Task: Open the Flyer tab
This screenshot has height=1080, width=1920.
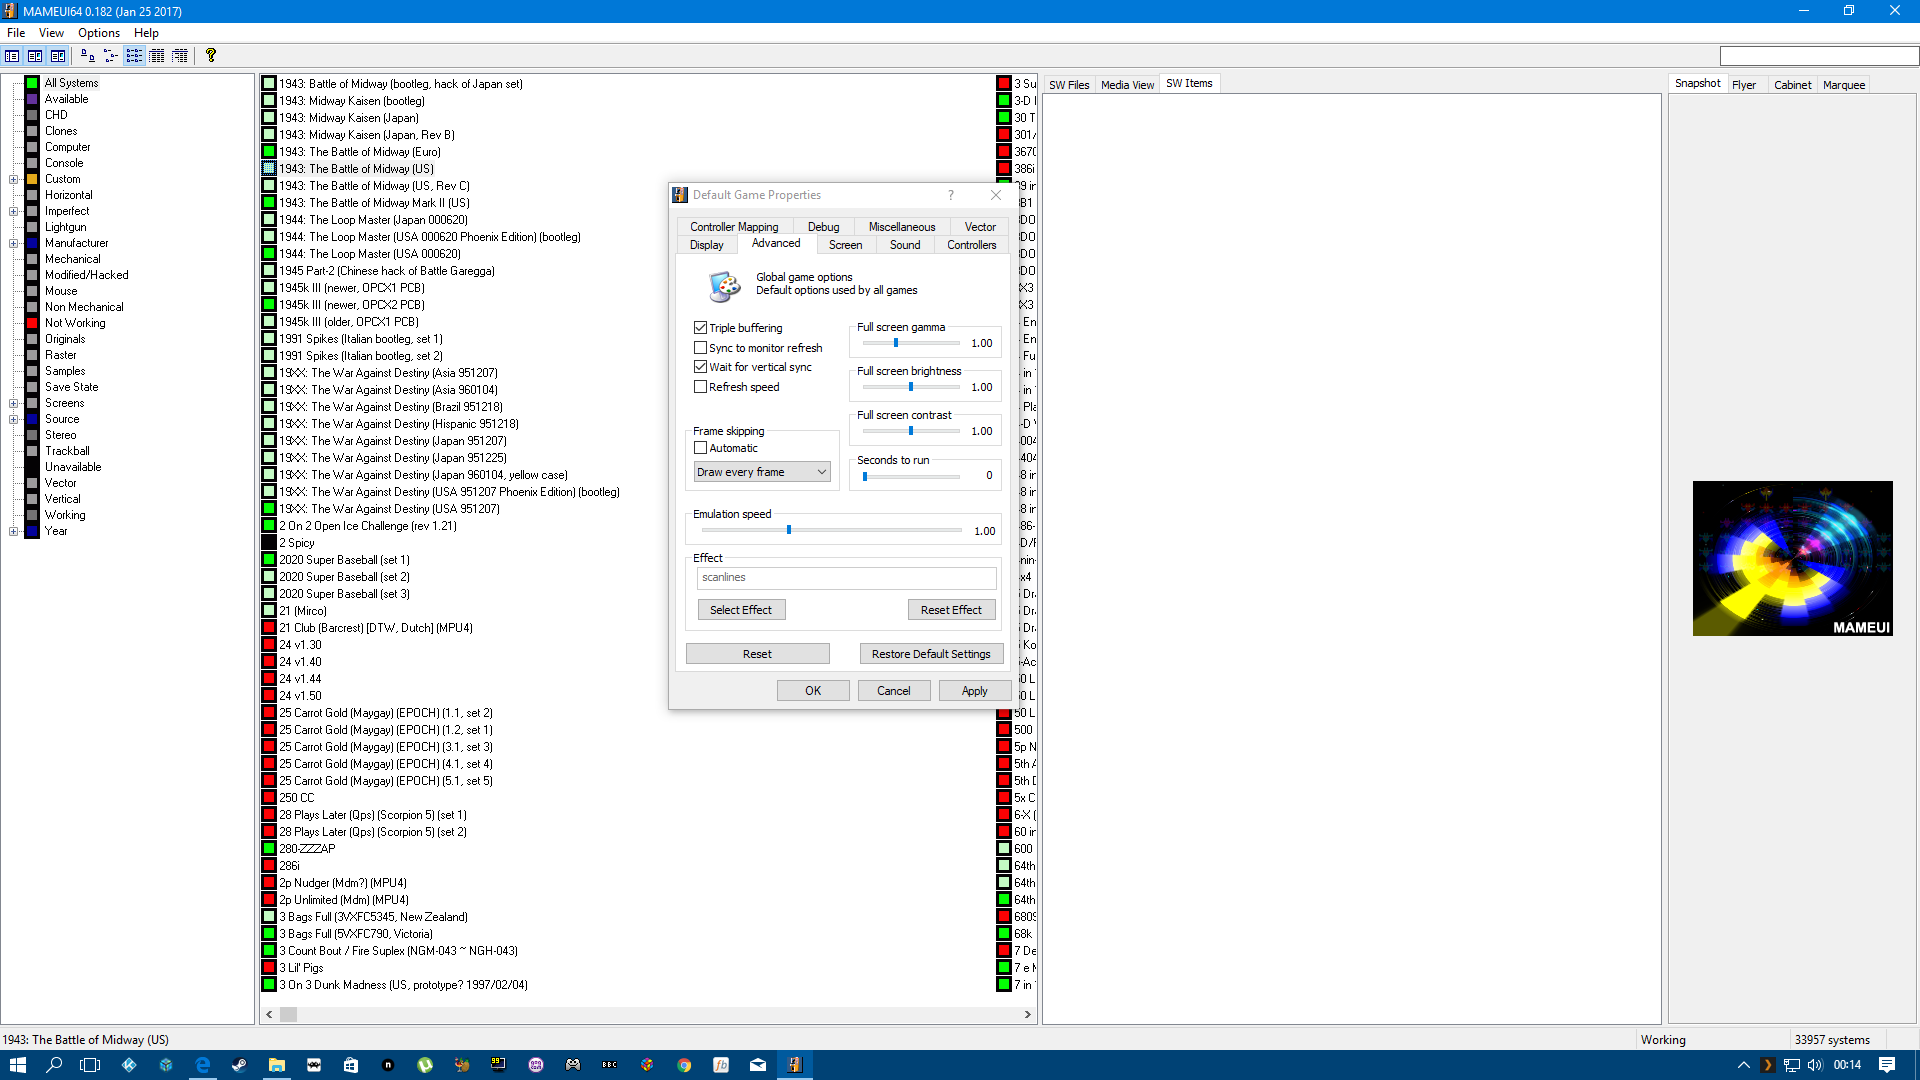Action: coord(1744,85)
